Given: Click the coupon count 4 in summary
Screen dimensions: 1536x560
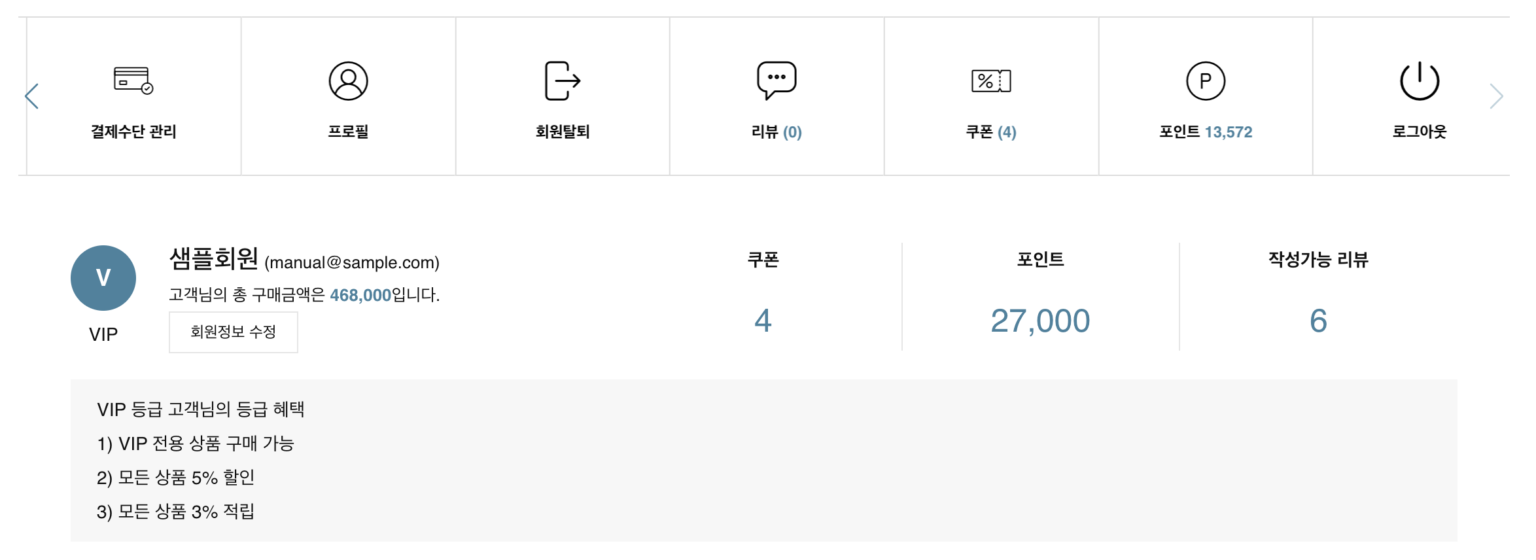Looking at the screenshot, I should (x=763, y=321).
